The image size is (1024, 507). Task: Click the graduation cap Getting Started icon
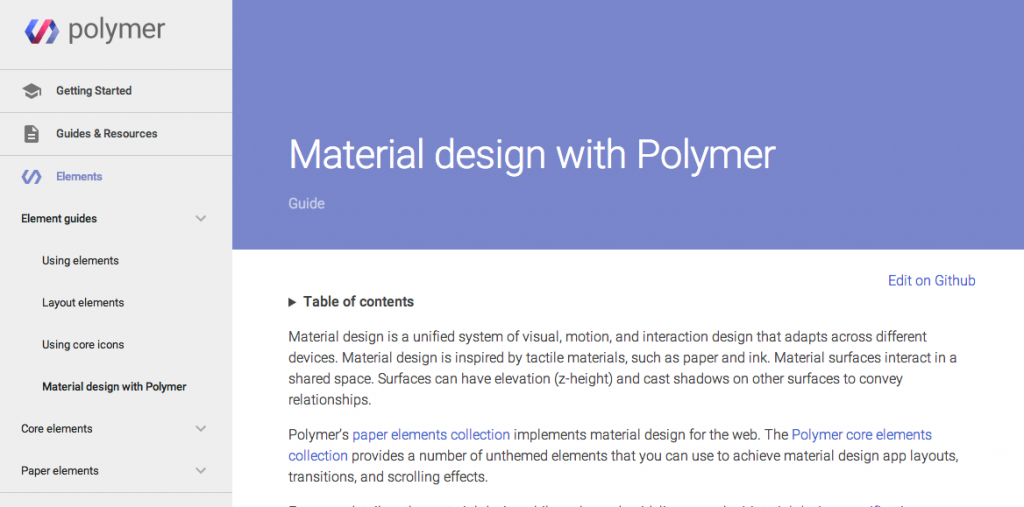[32, 91]
